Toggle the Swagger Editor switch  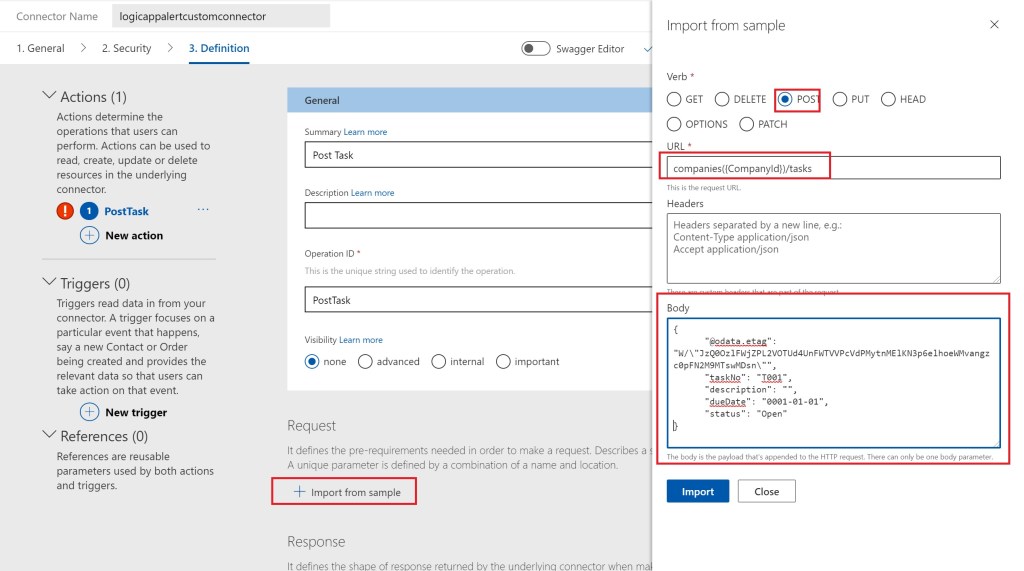(535, 48)
